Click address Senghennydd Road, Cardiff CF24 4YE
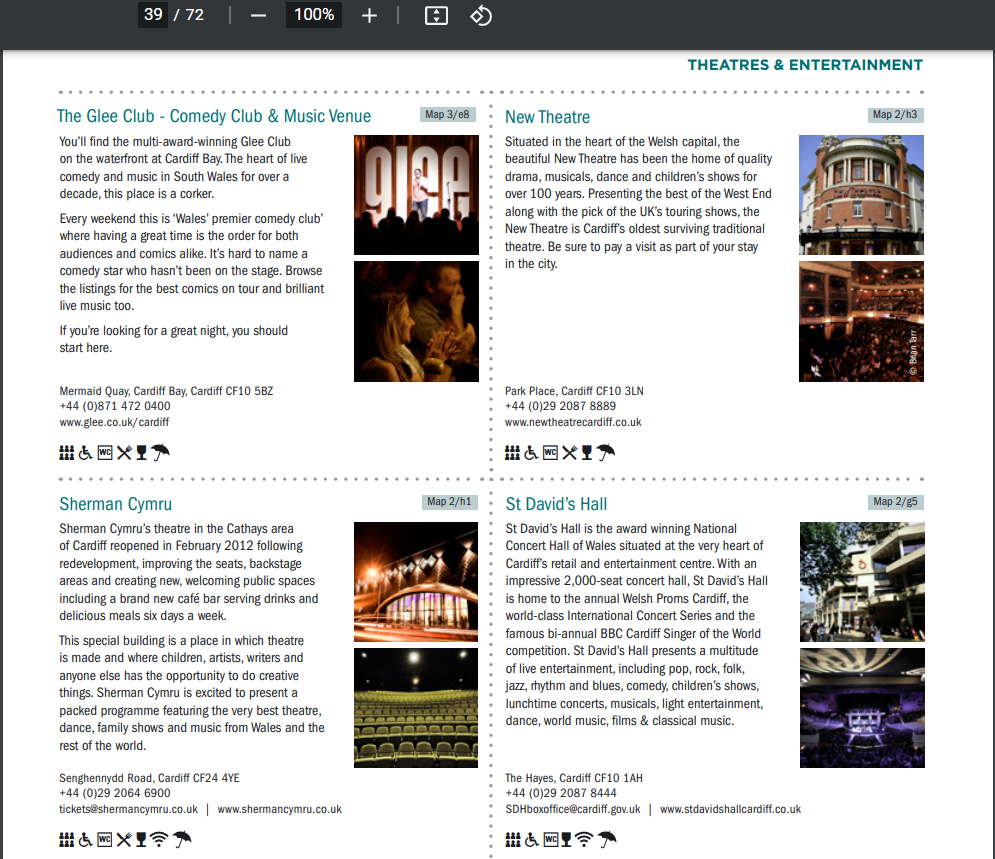Image resolution: width=995 pixels, height=859 pixels. pyautogui.click(x=149, y=778)
